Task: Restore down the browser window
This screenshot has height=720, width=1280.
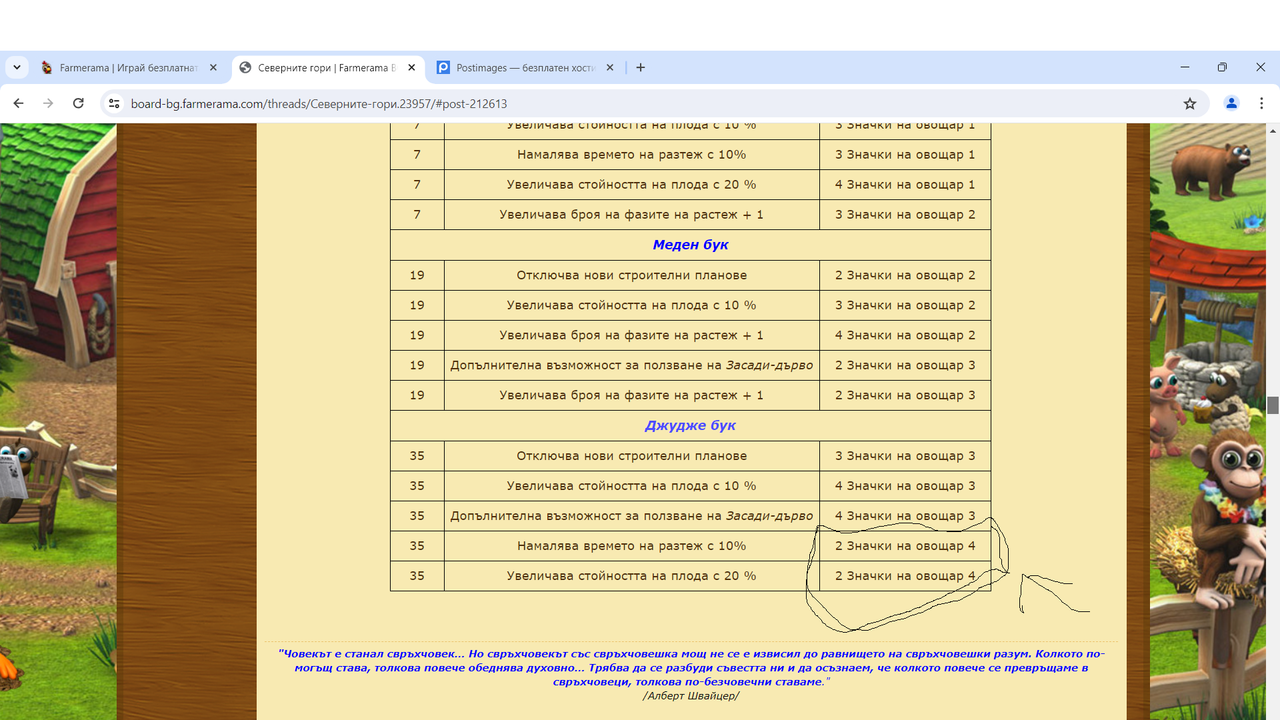Action: coord(1222,67)
